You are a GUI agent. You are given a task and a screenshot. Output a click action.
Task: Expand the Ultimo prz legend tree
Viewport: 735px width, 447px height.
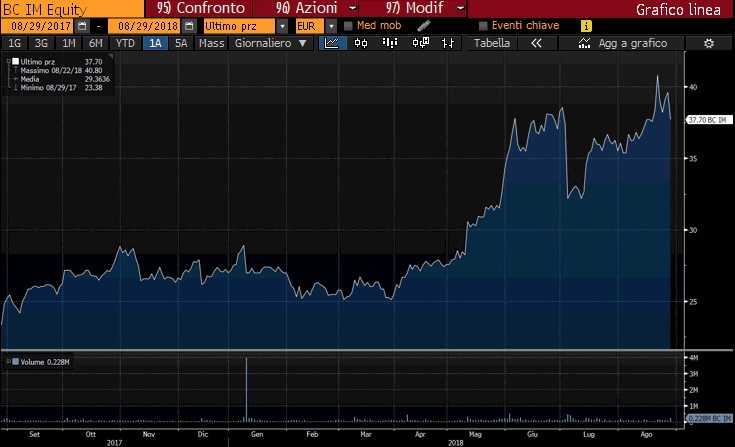pos(8,61)
